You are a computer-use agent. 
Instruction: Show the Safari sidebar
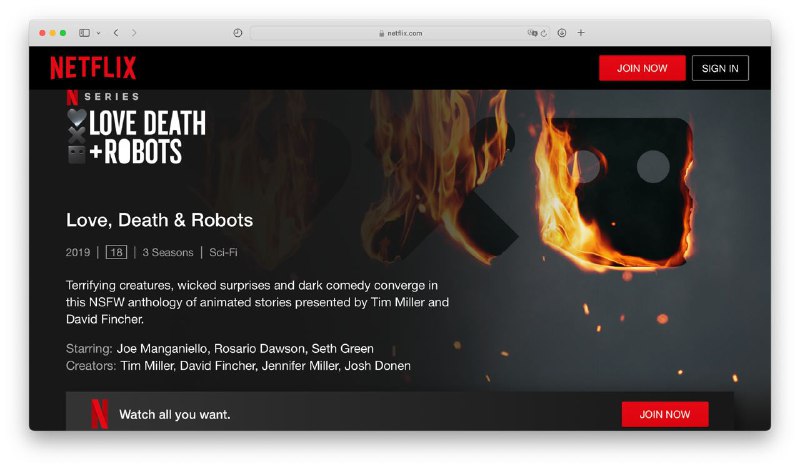coord(84,33)
